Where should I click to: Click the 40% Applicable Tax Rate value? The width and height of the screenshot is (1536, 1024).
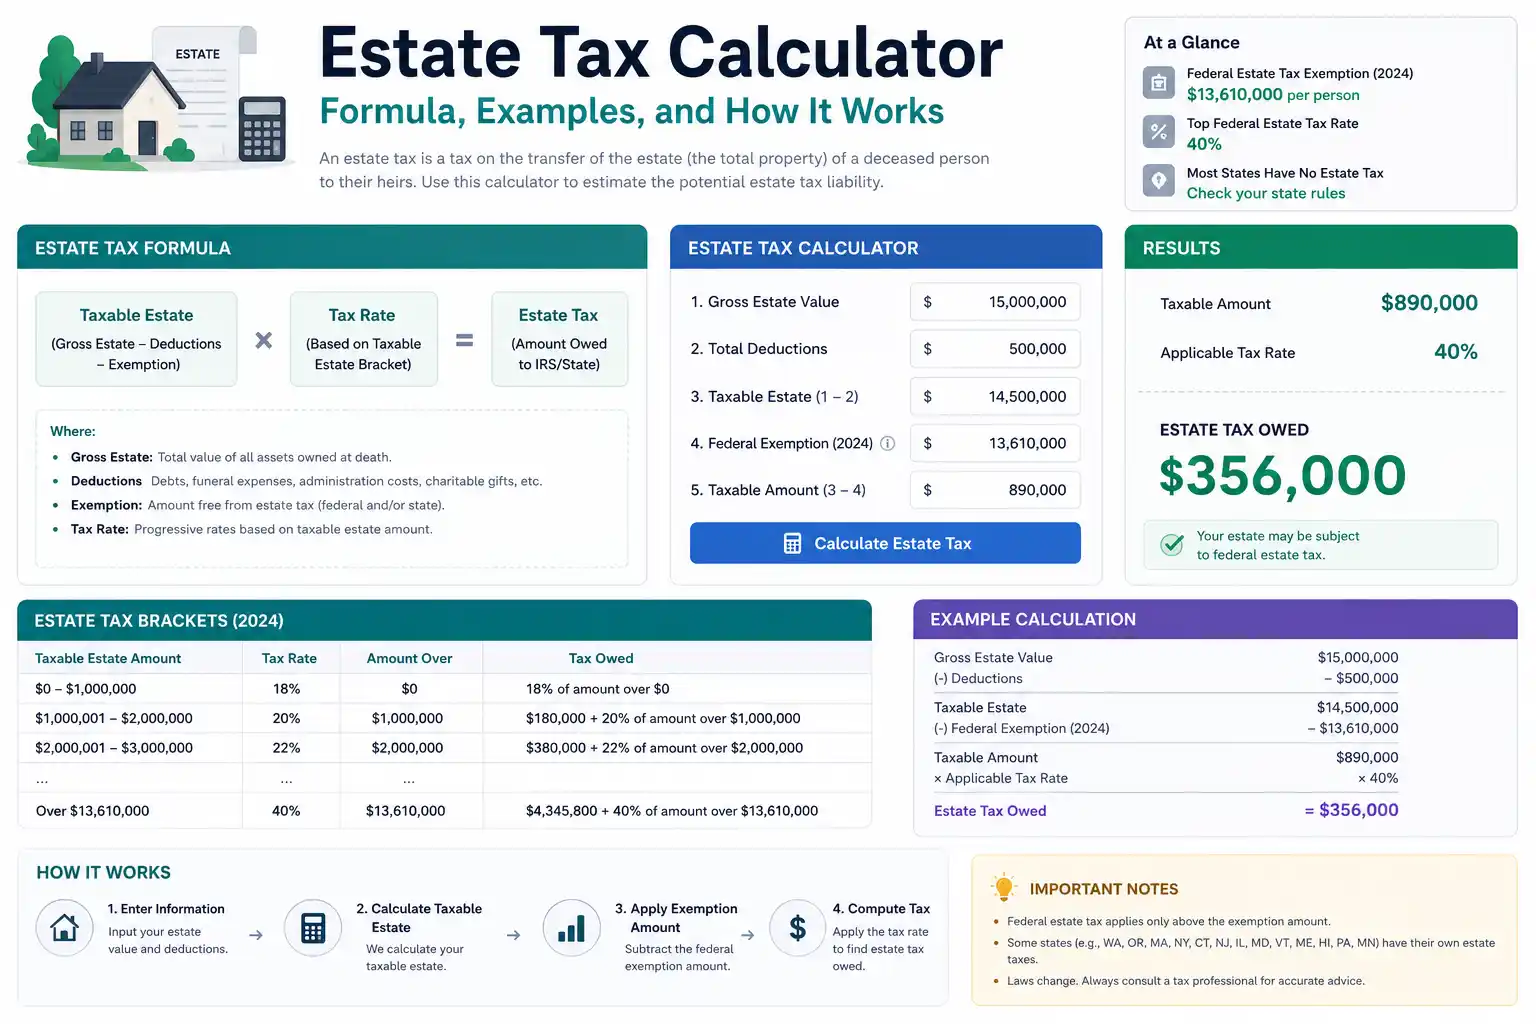(1455, 352)
